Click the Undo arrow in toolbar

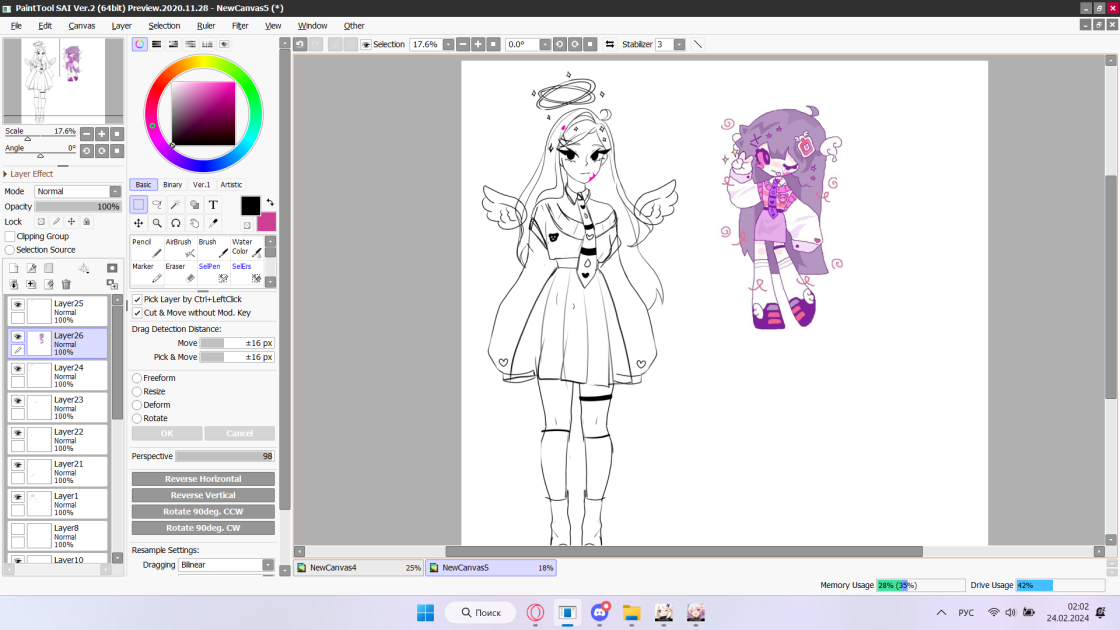300,44
